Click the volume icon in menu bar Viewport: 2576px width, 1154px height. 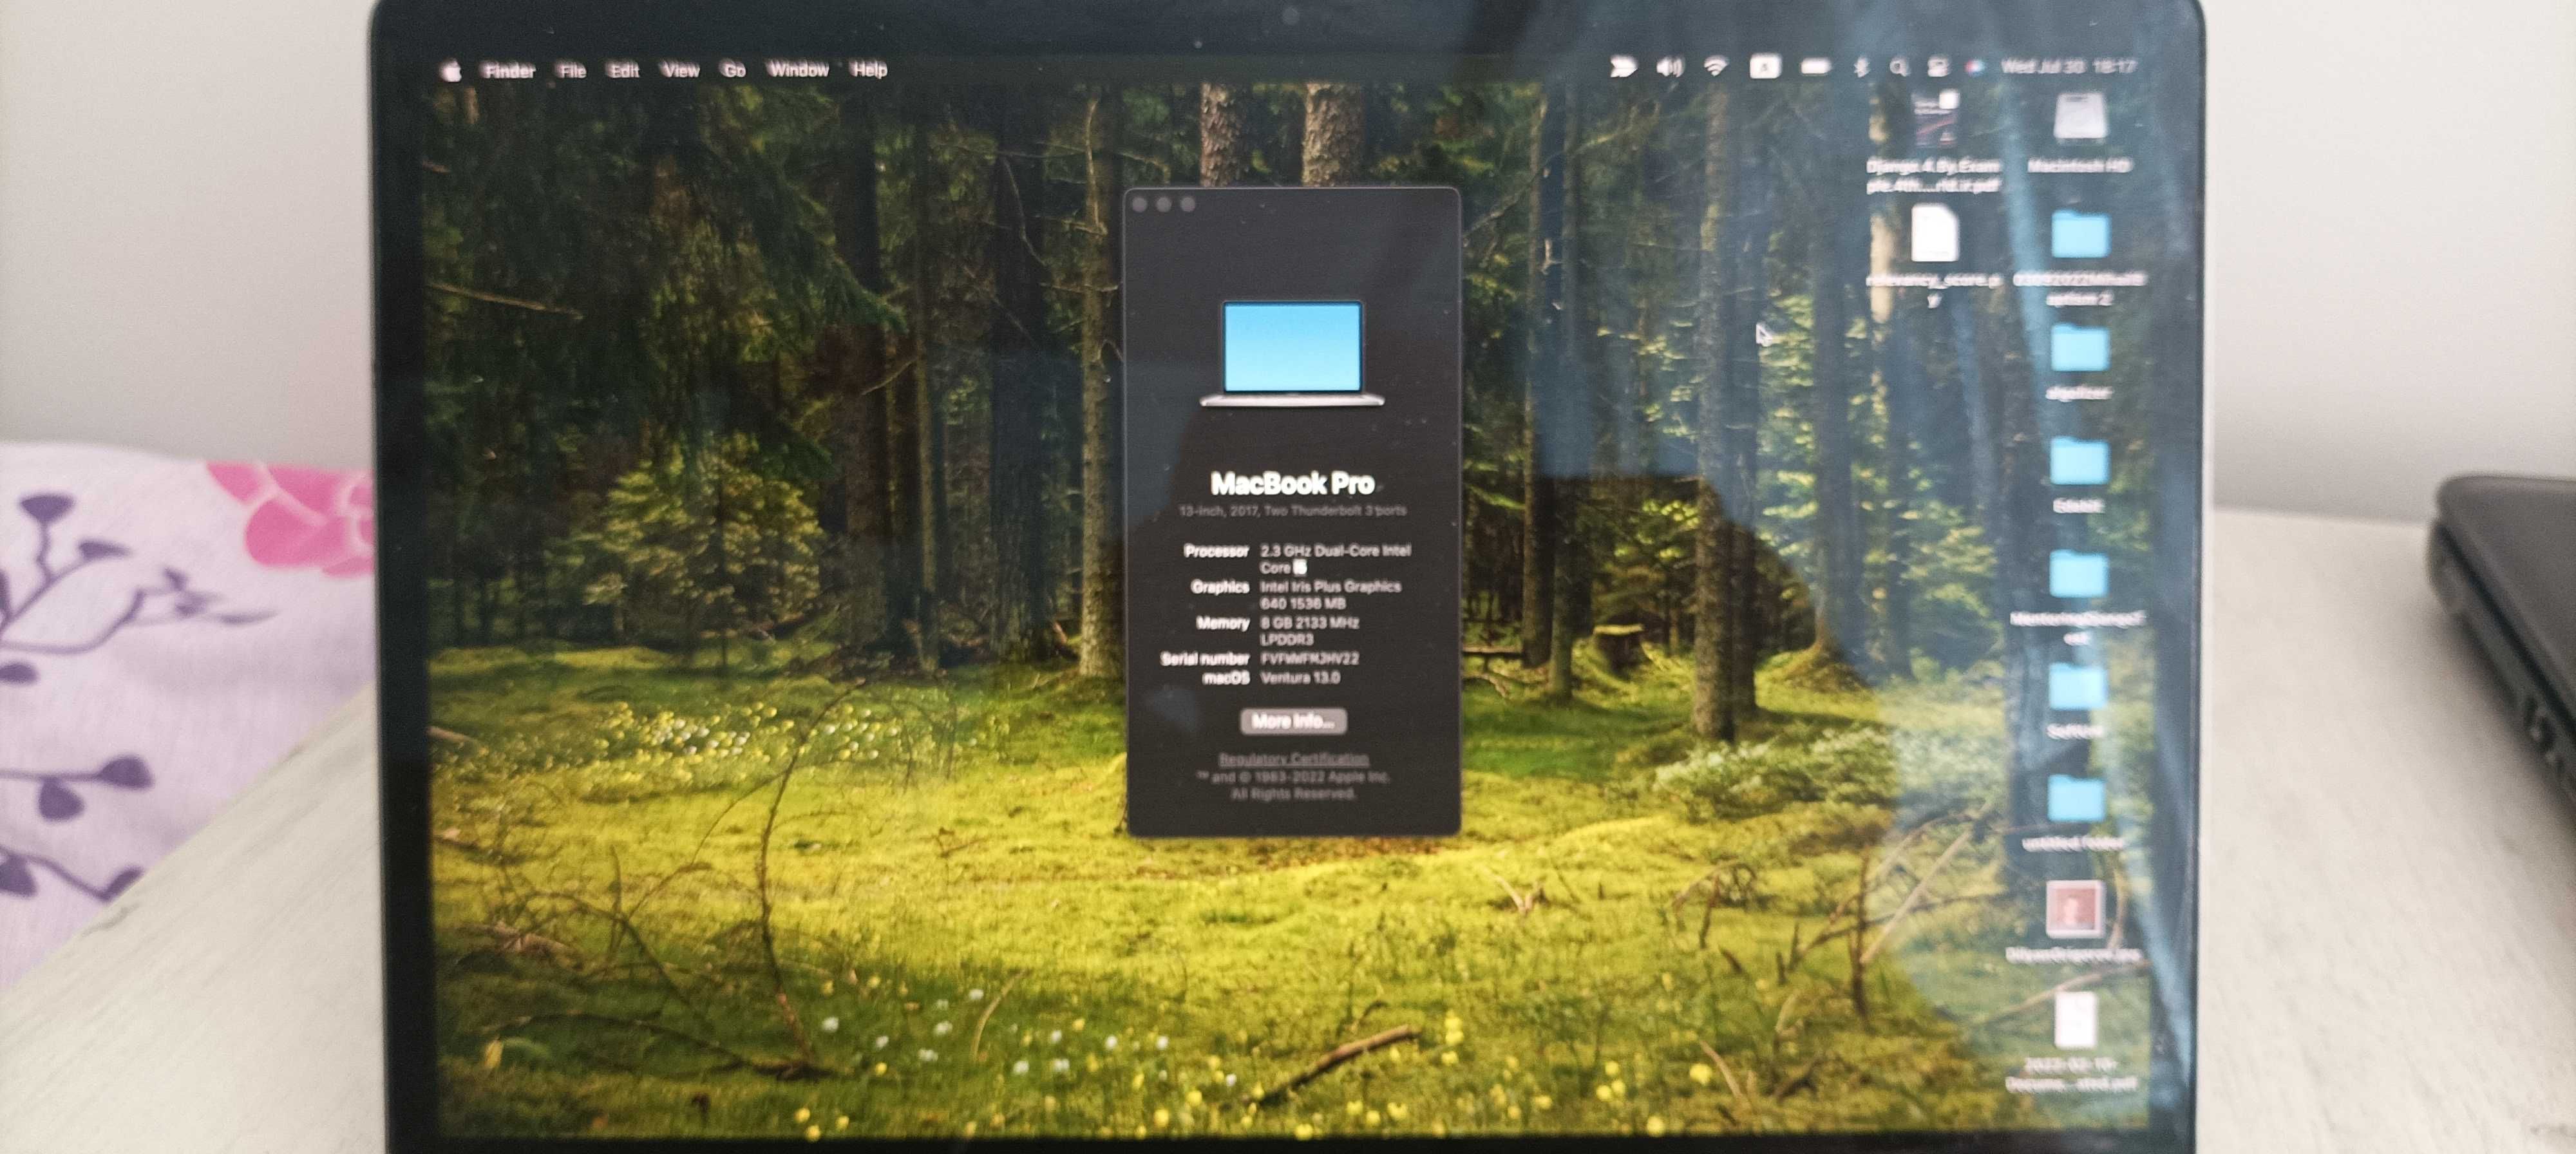1669,68
